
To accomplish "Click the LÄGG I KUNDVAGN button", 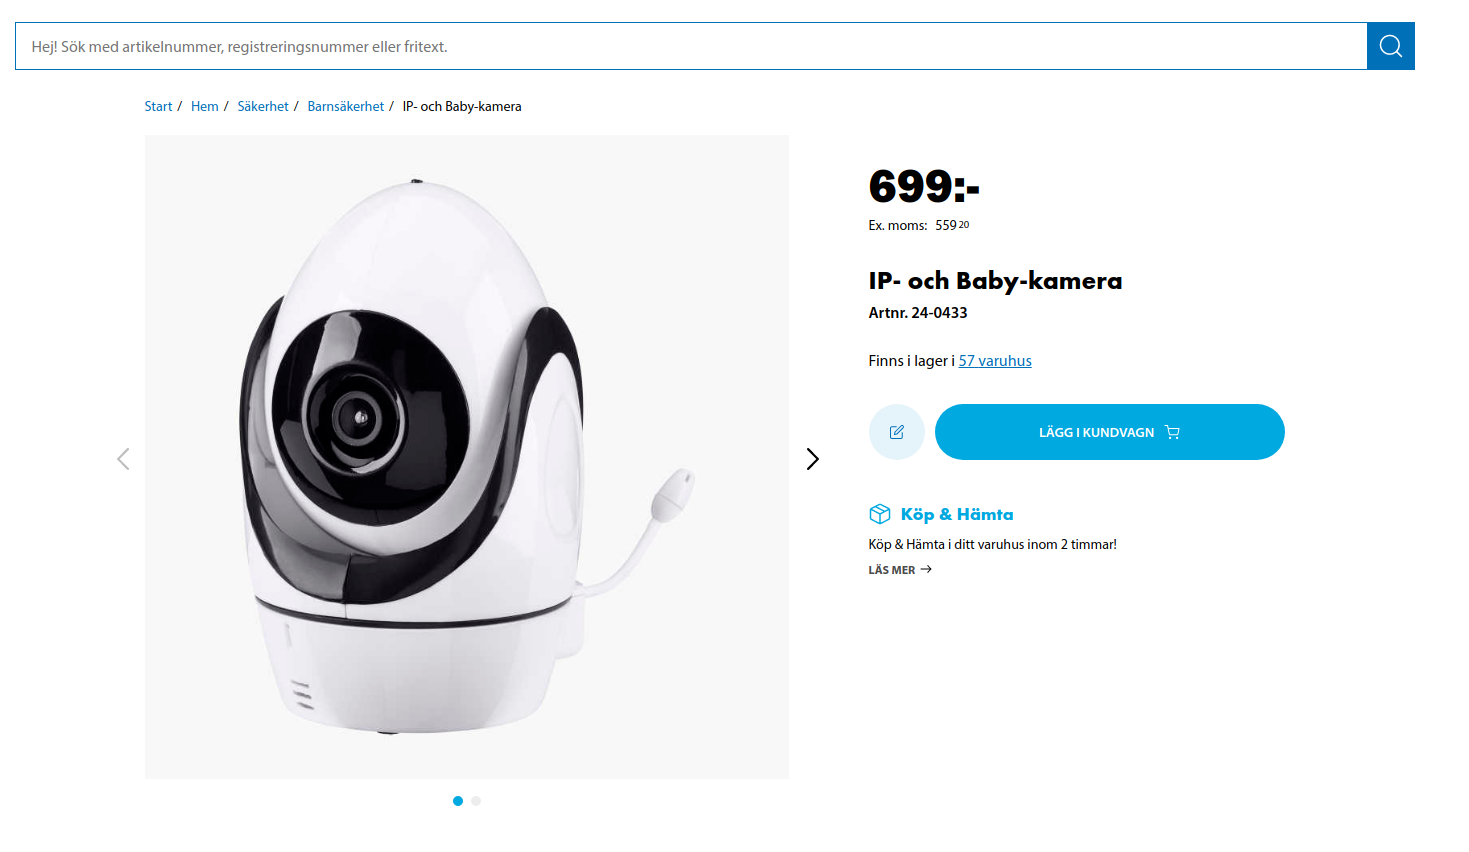I will 1109,431.
